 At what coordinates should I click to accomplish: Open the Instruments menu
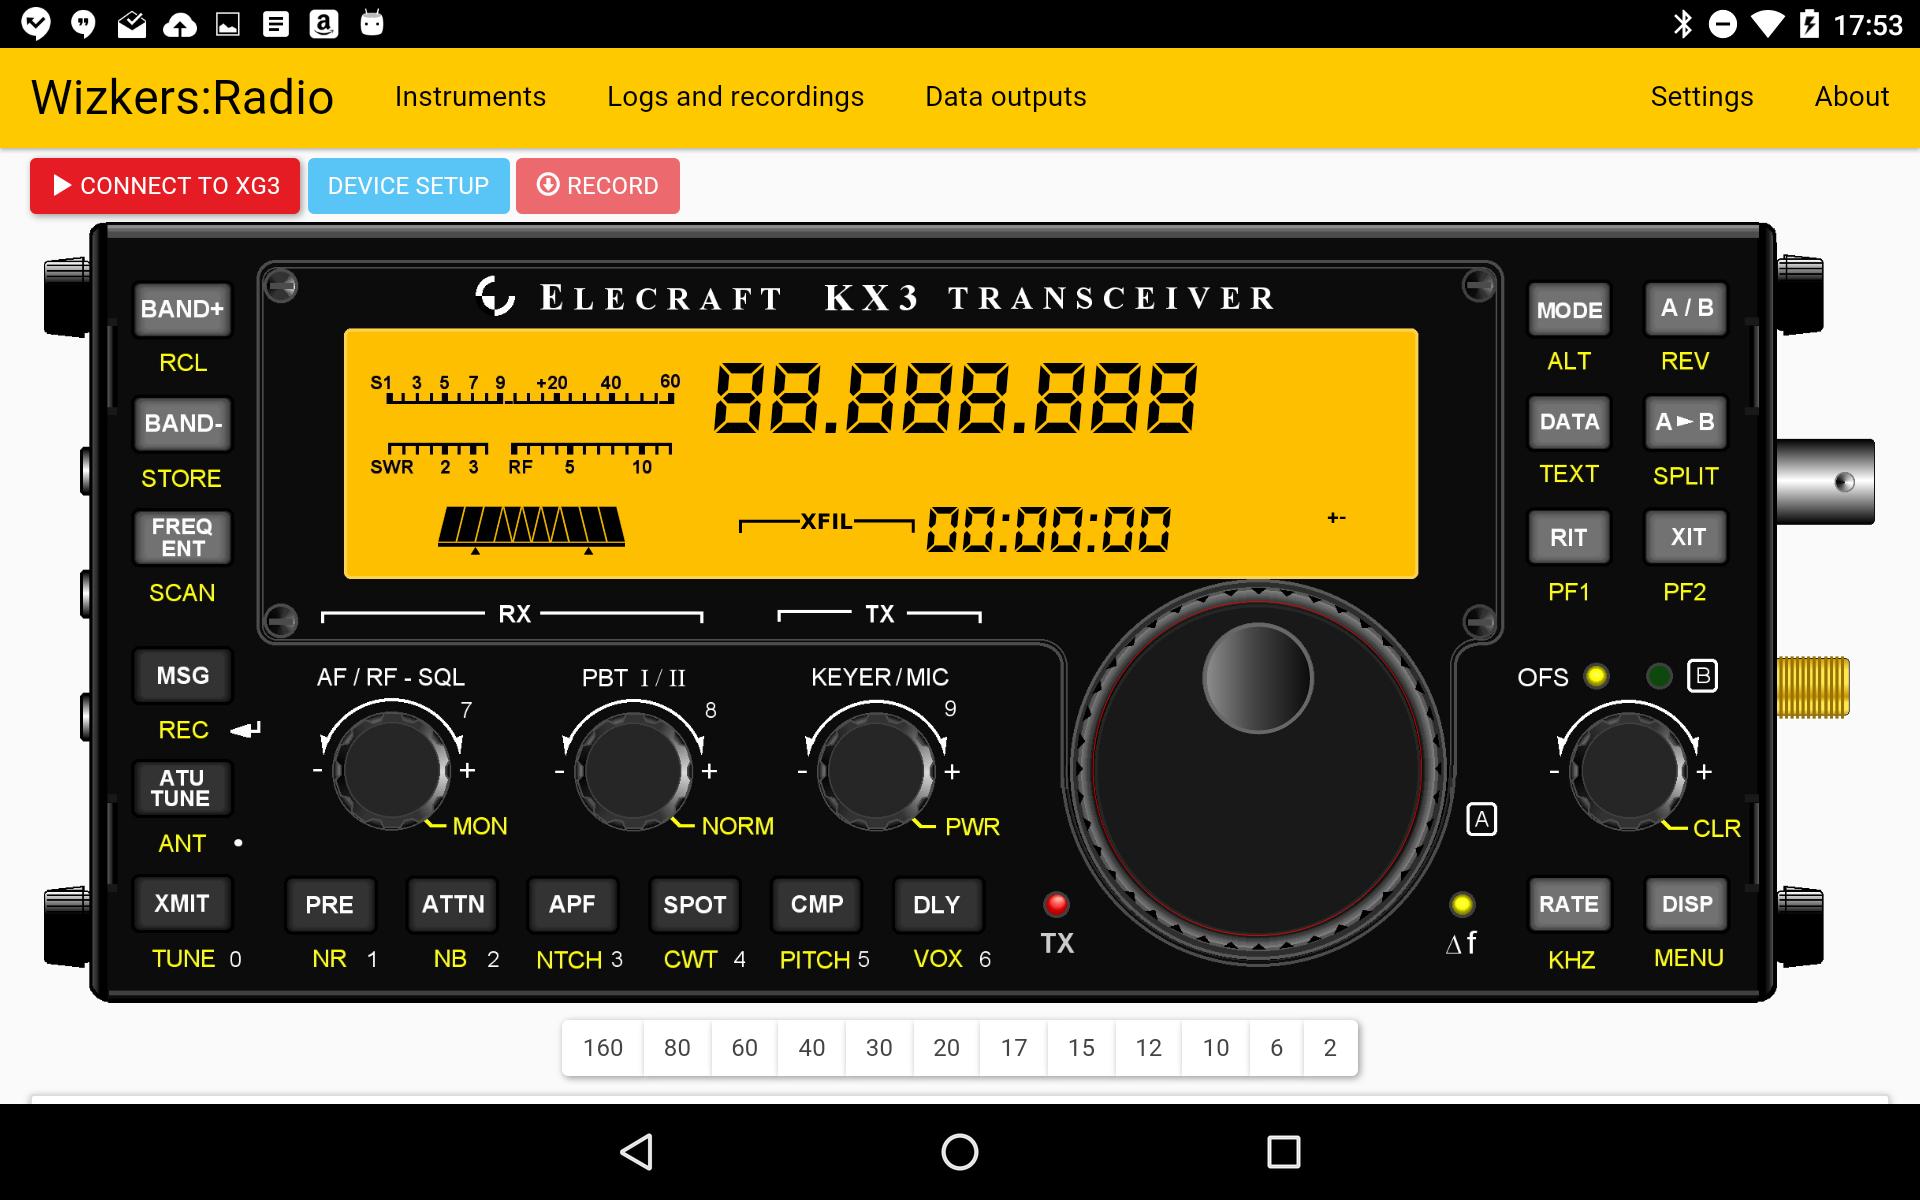470,97
